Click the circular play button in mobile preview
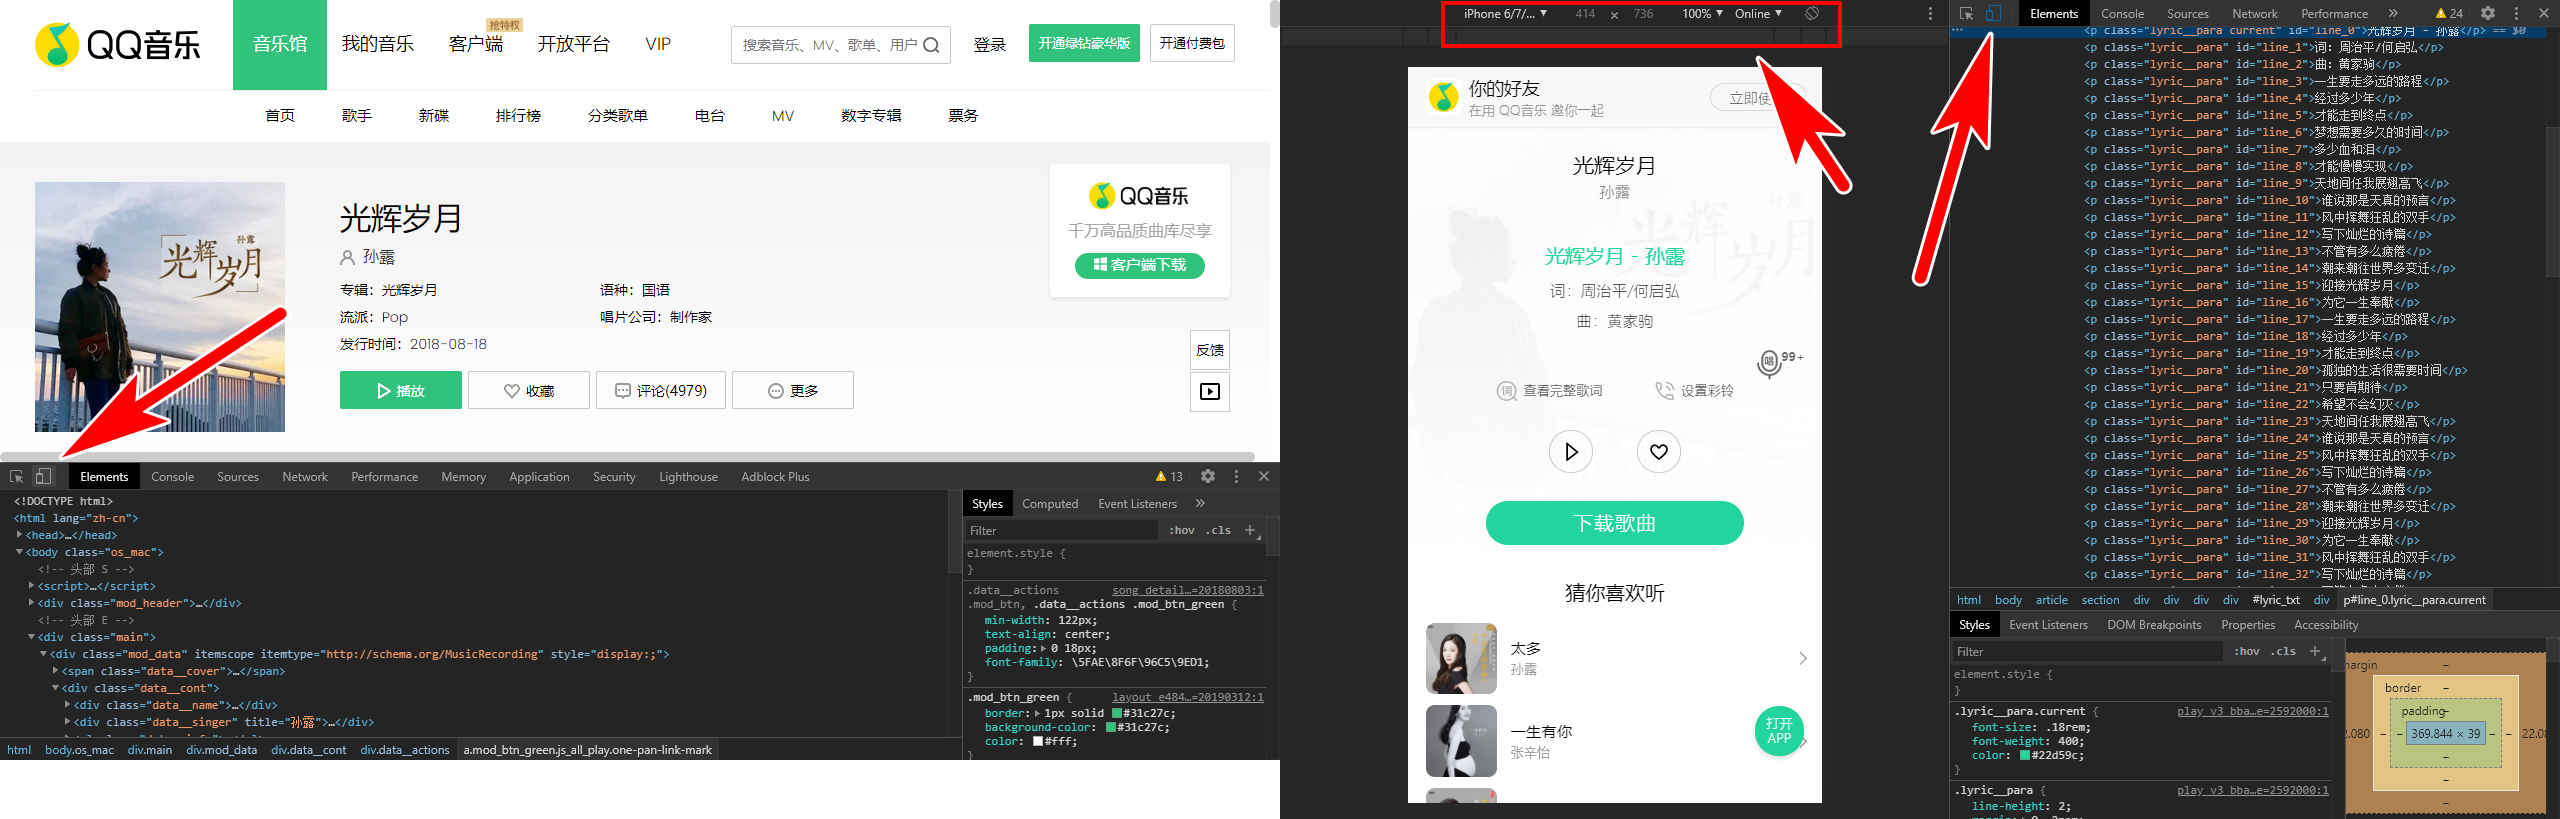The width and height of the screenshot is (2560, 819). tap(1571, 451)
